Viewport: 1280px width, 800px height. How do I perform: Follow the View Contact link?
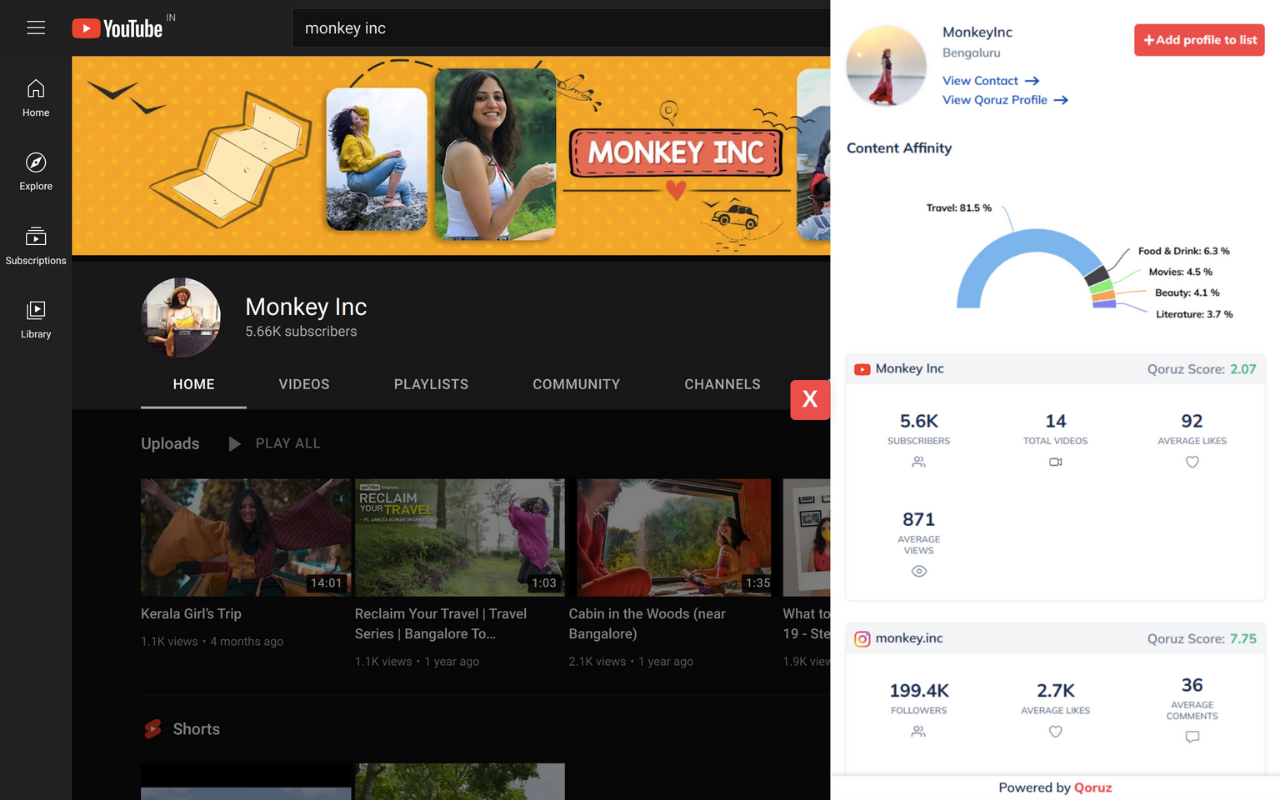(981, 80)
